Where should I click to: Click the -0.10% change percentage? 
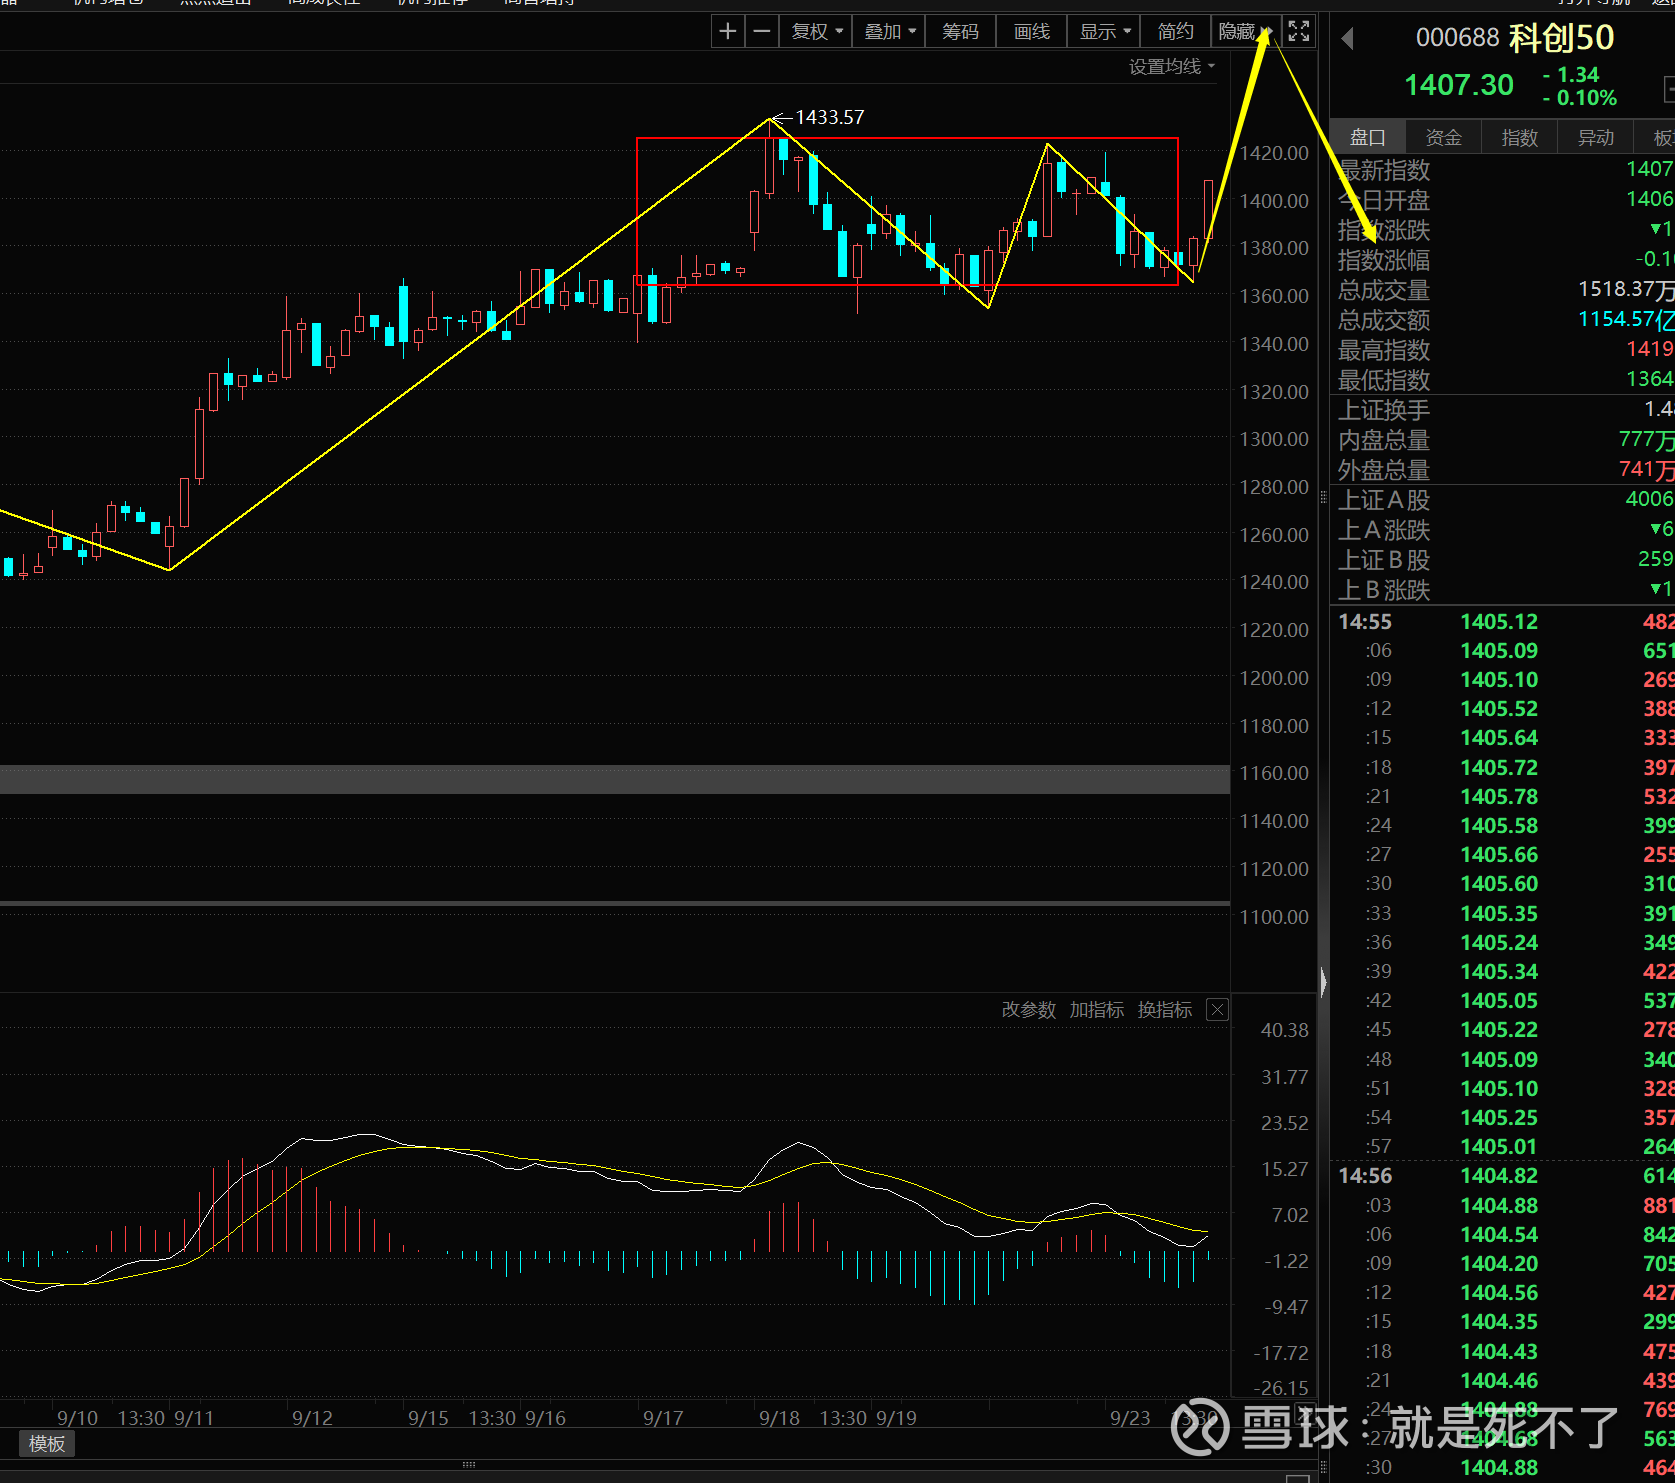click(x=1580, y=98)
